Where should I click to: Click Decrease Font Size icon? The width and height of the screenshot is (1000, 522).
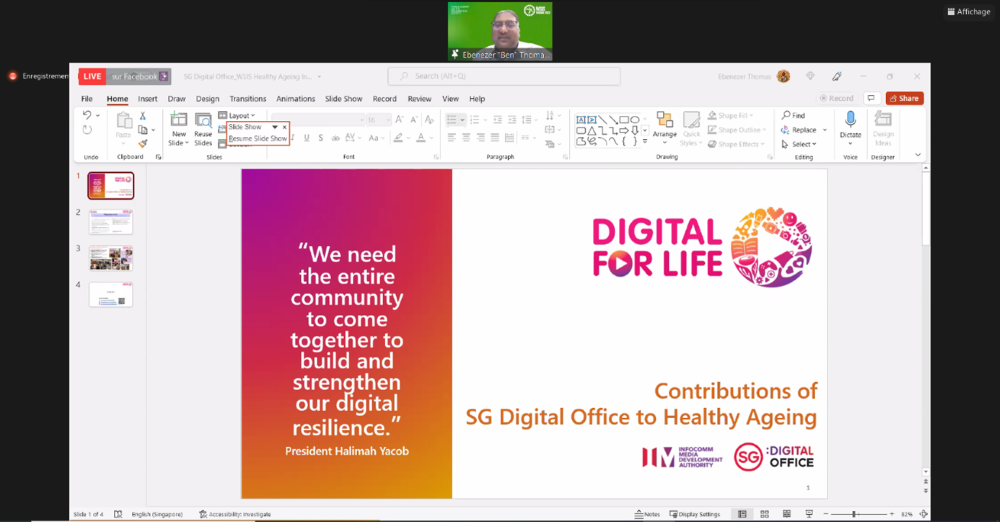coord(414,119)
